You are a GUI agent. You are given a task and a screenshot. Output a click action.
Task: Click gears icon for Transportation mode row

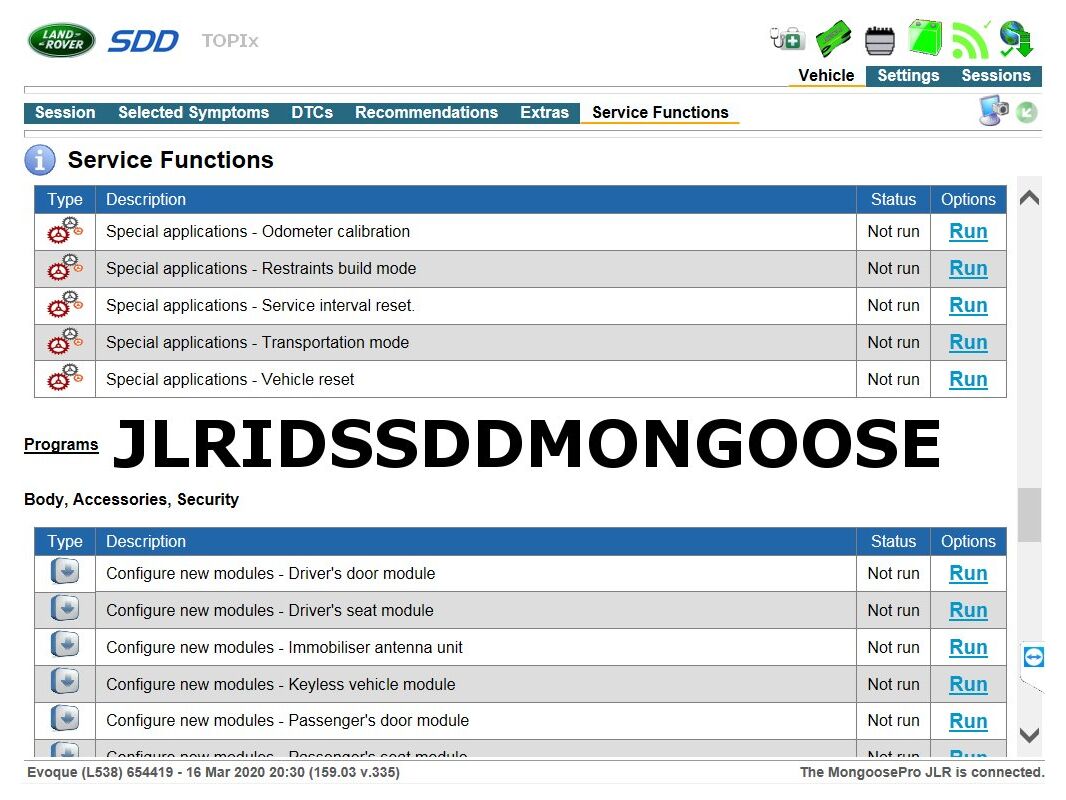(x=65, y=342)
